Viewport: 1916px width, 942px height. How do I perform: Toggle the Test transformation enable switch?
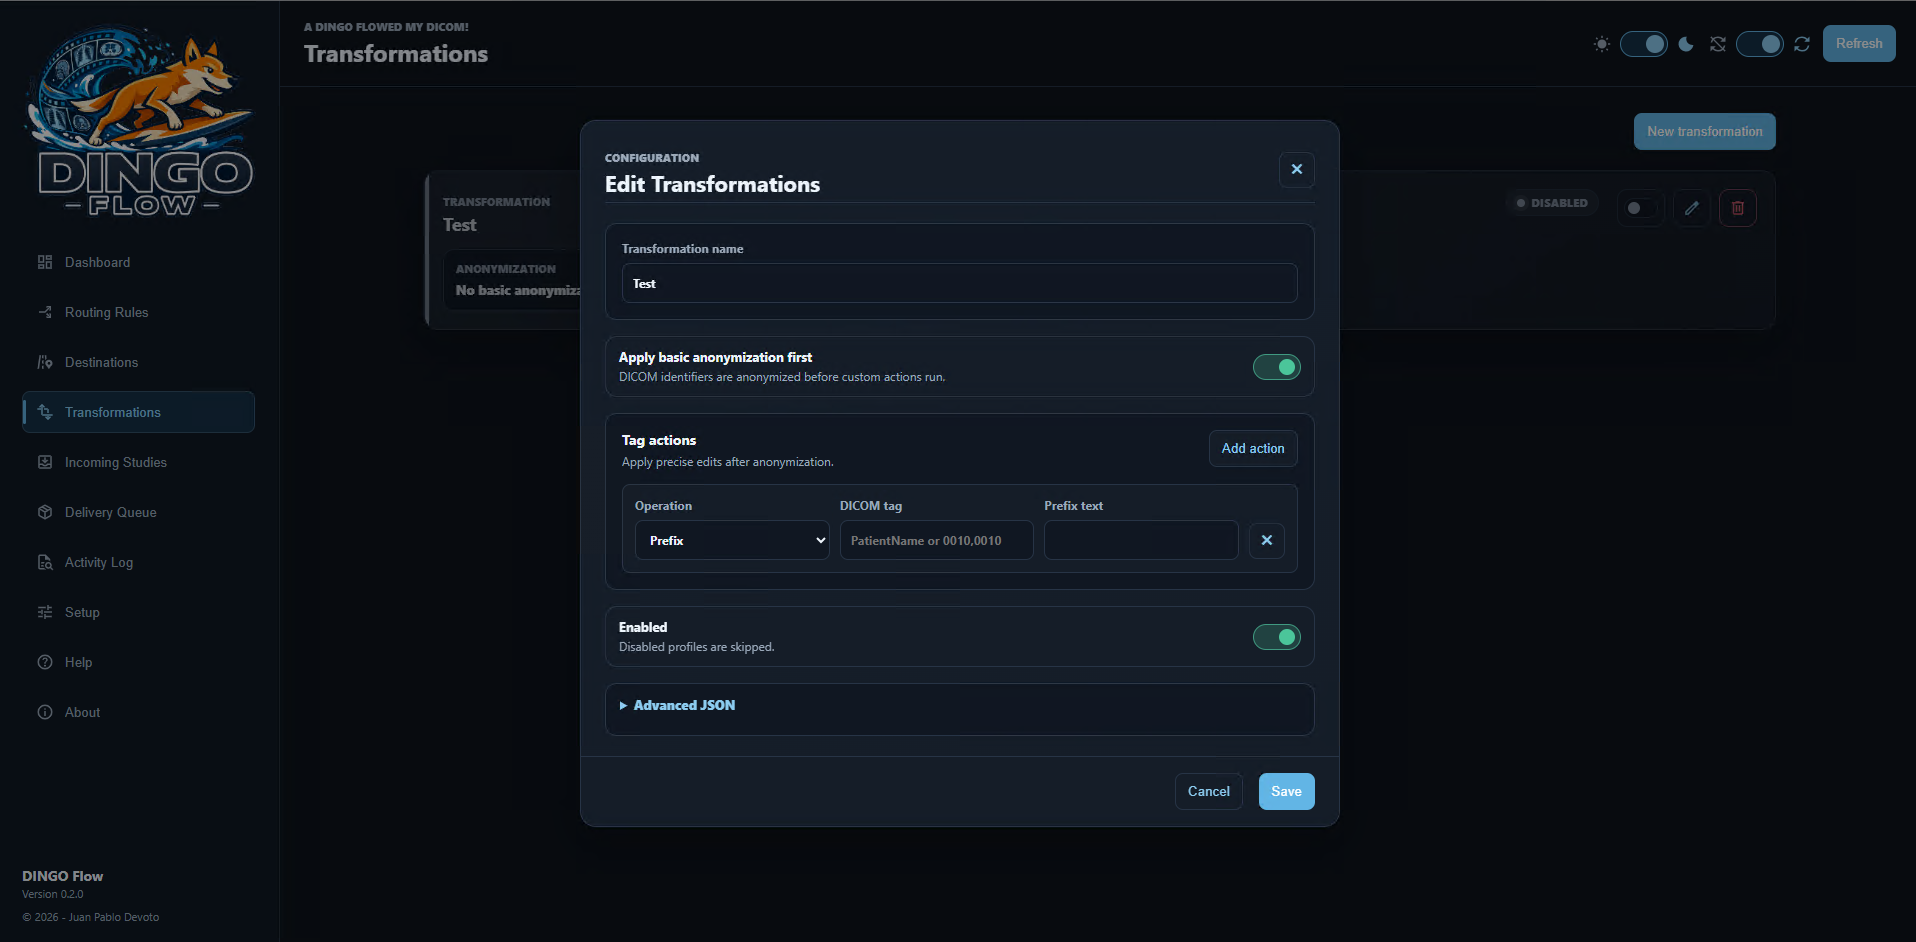click(1640, 208)
